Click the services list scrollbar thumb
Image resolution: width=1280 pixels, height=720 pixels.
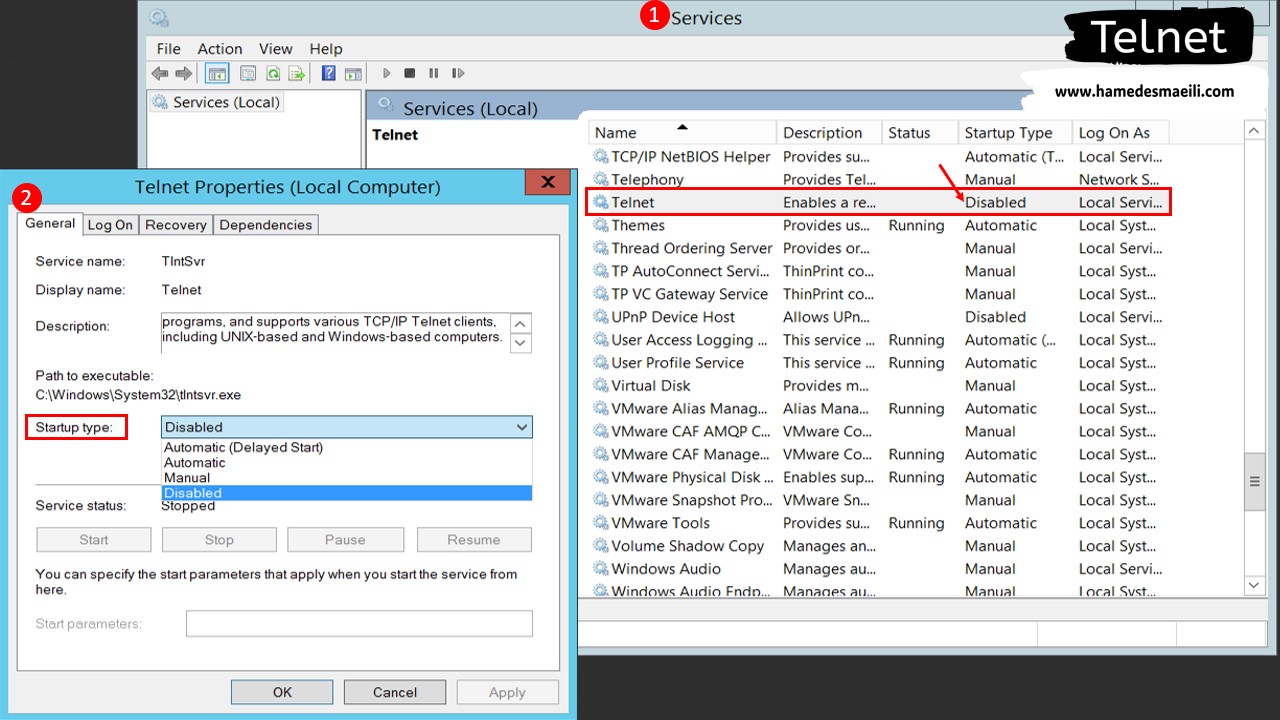(x=1255, y=482)
